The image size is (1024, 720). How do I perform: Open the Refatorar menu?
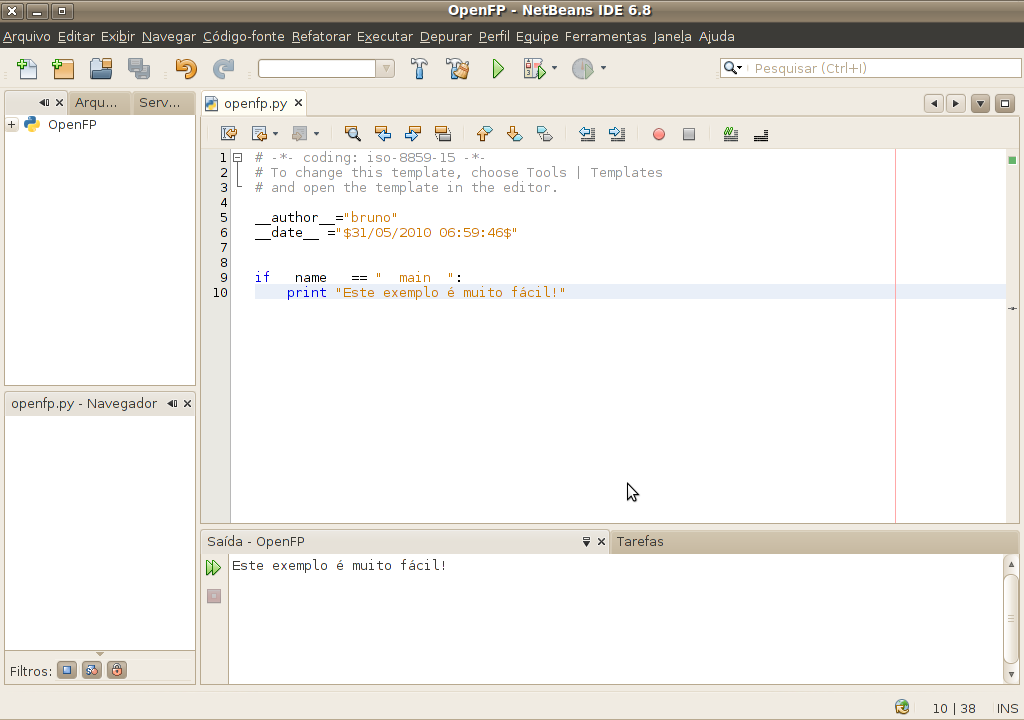click(x=321, y=37)
